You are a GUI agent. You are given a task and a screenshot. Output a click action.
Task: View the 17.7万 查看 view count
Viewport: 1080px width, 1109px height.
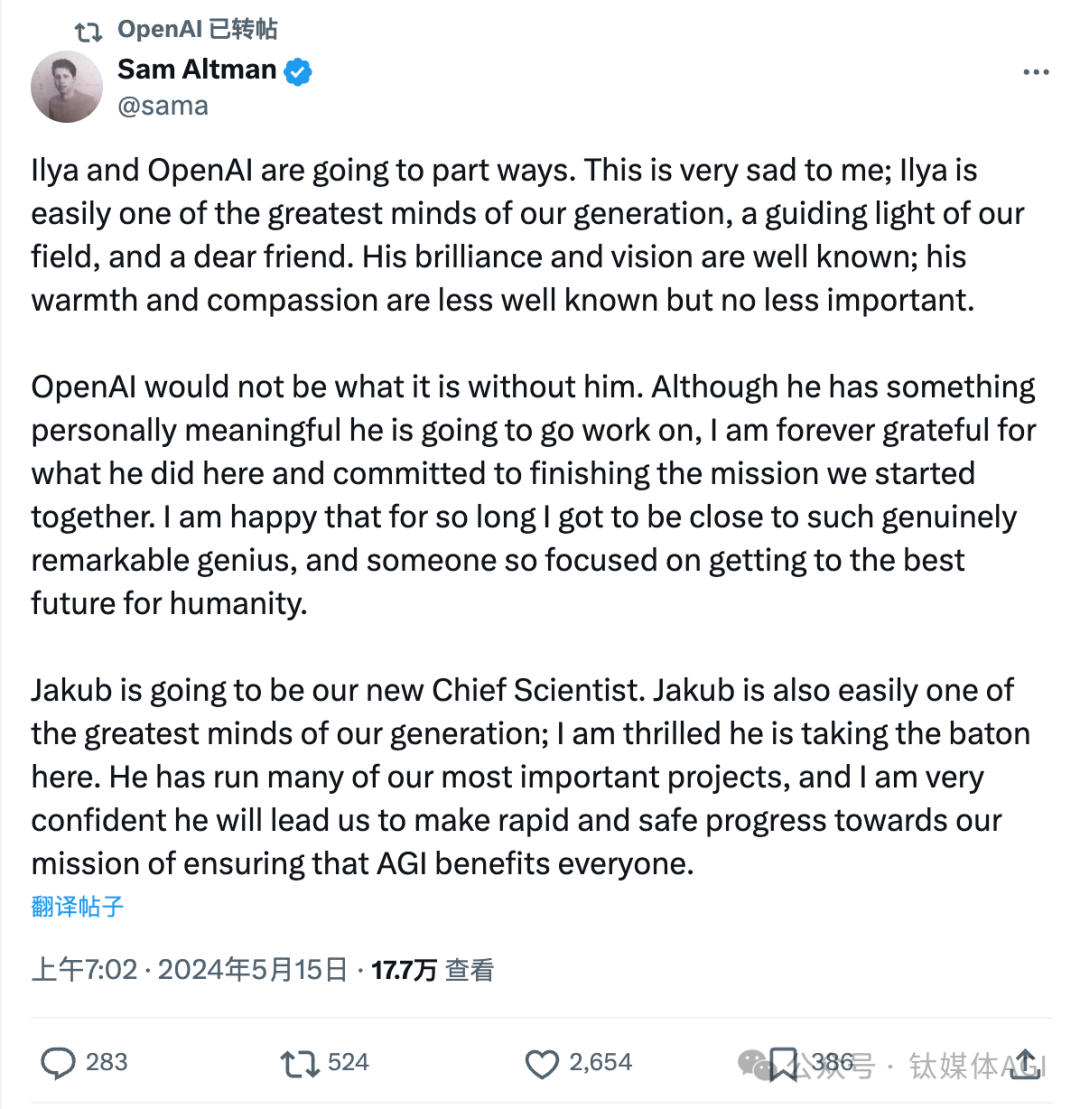(432, 969)
